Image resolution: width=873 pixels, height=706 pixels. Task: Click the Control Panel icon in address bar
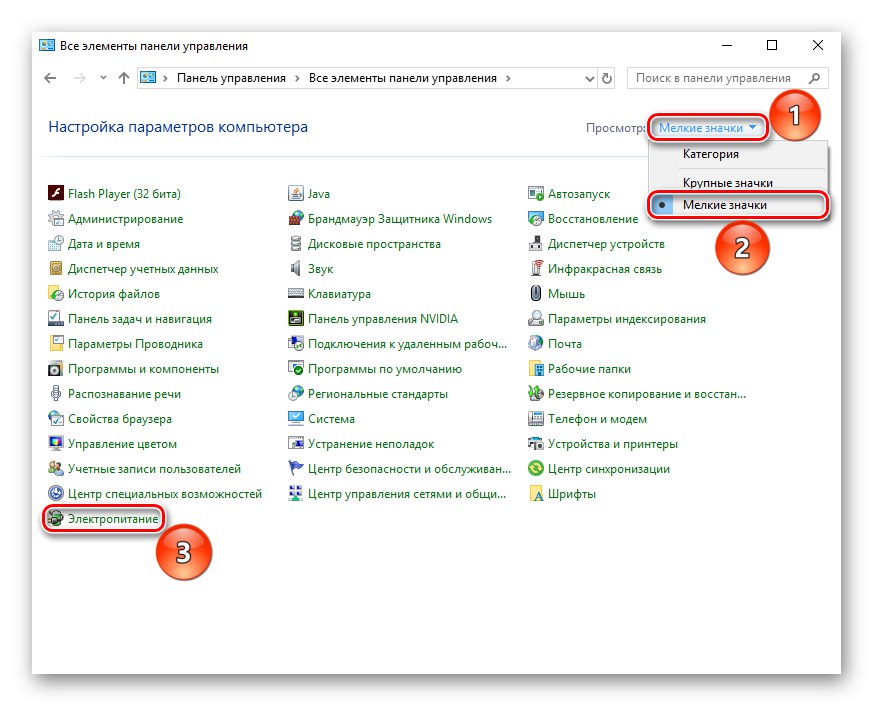[x=148, y=77]
